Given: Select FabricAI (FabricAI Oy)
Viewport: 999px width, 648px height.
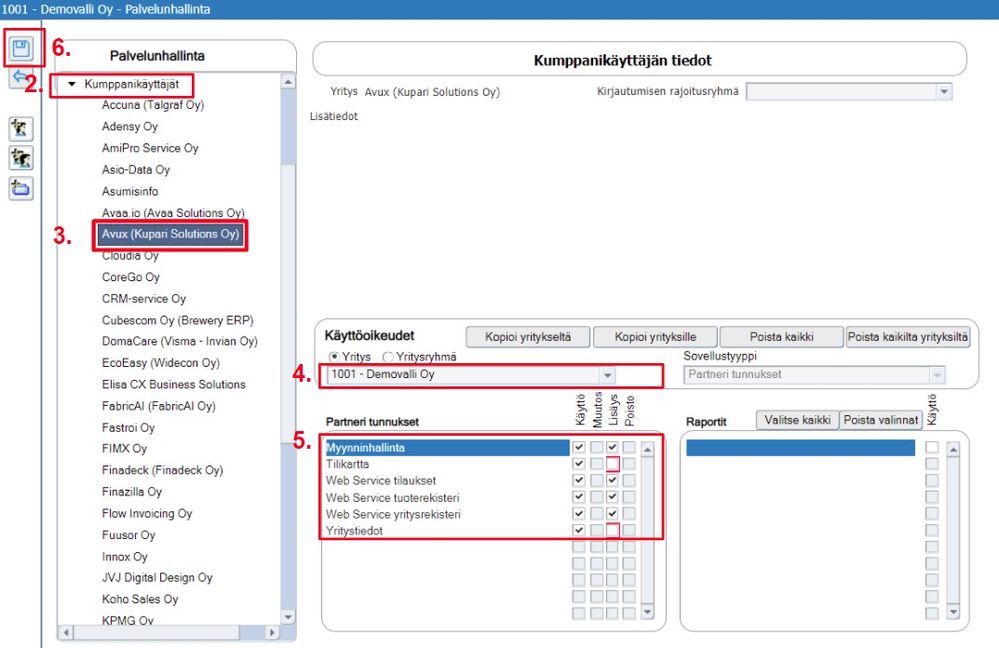Looking at the screenshot, I should tap(159, 407).
